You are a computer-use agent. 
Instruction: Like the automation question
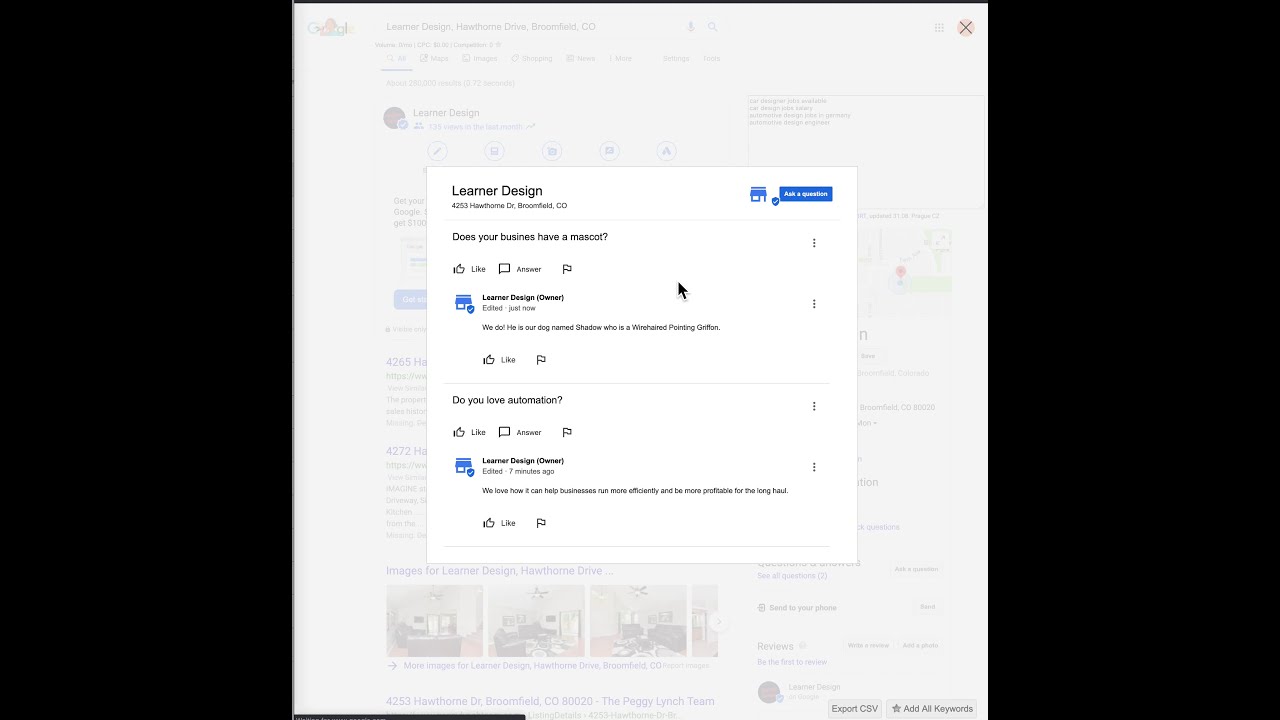(x=469, y=432)
